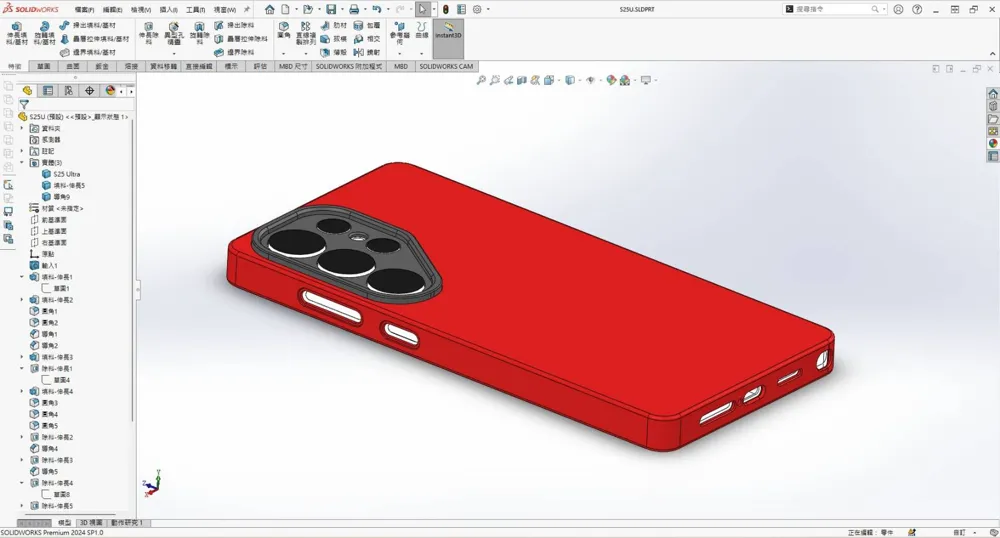Select the Swept Boss/Base (掃出填料/基材) command

coord(88,25)
